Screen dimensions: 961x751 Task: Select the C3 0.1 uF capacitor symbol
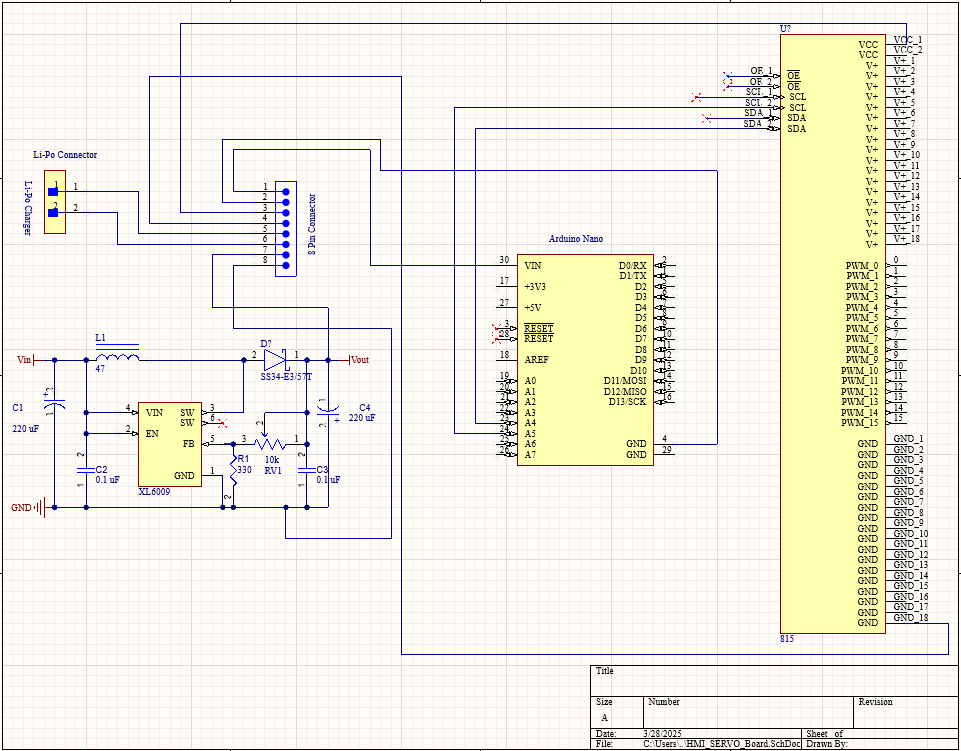point(307,470)
